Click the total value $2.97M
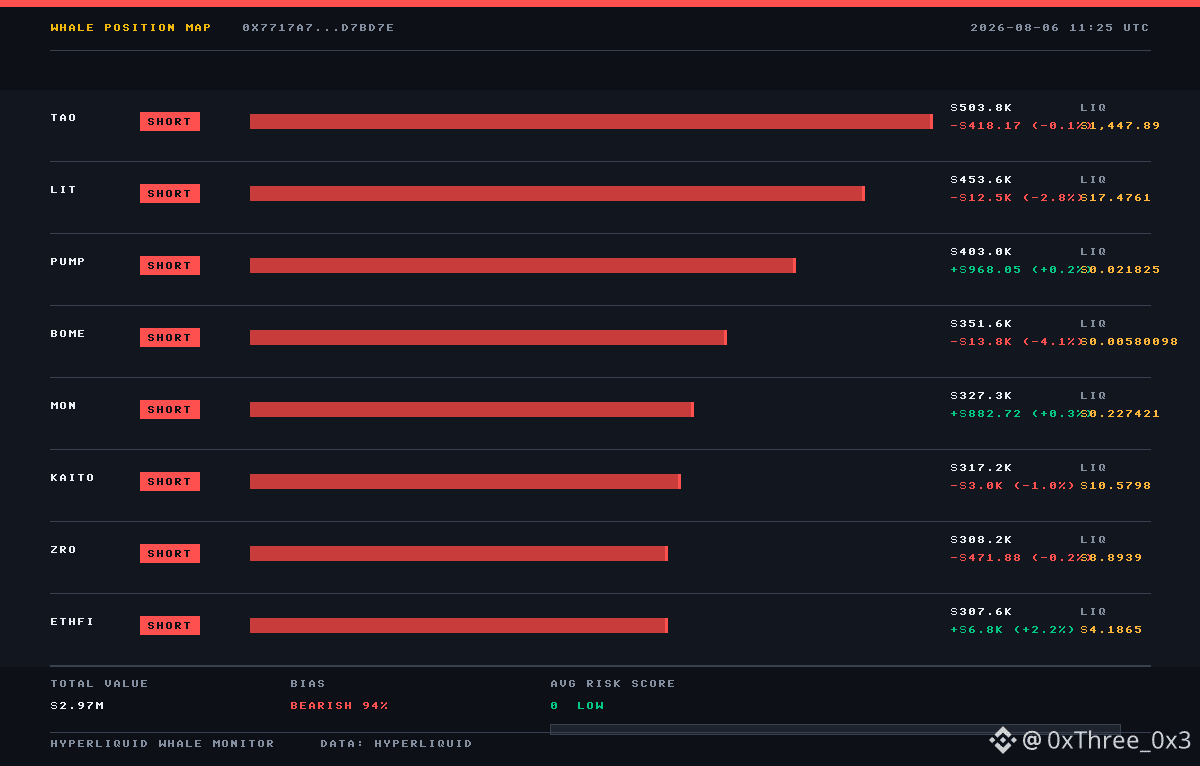Image resolution: width=1200 pixels, height=766 pixels. [x=77, y=706]
